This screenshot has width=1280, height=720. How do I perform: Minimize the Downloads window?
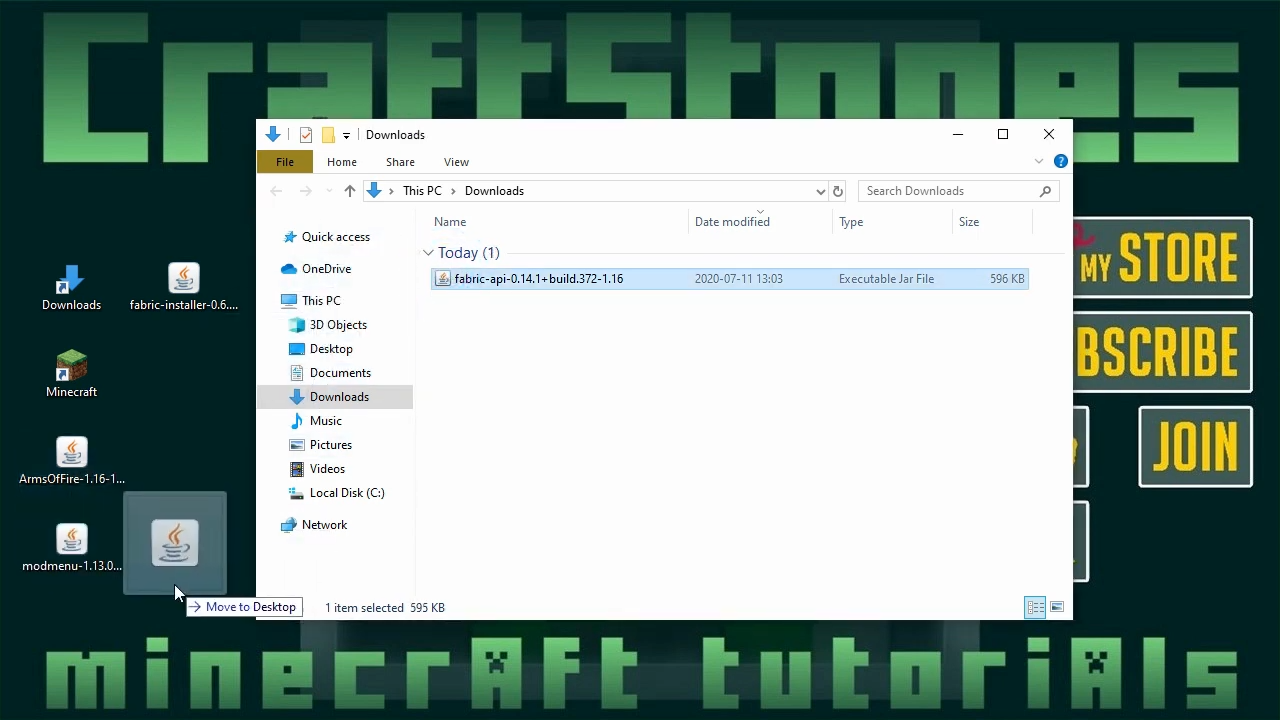pyautogui.click(x=958, y=135)
